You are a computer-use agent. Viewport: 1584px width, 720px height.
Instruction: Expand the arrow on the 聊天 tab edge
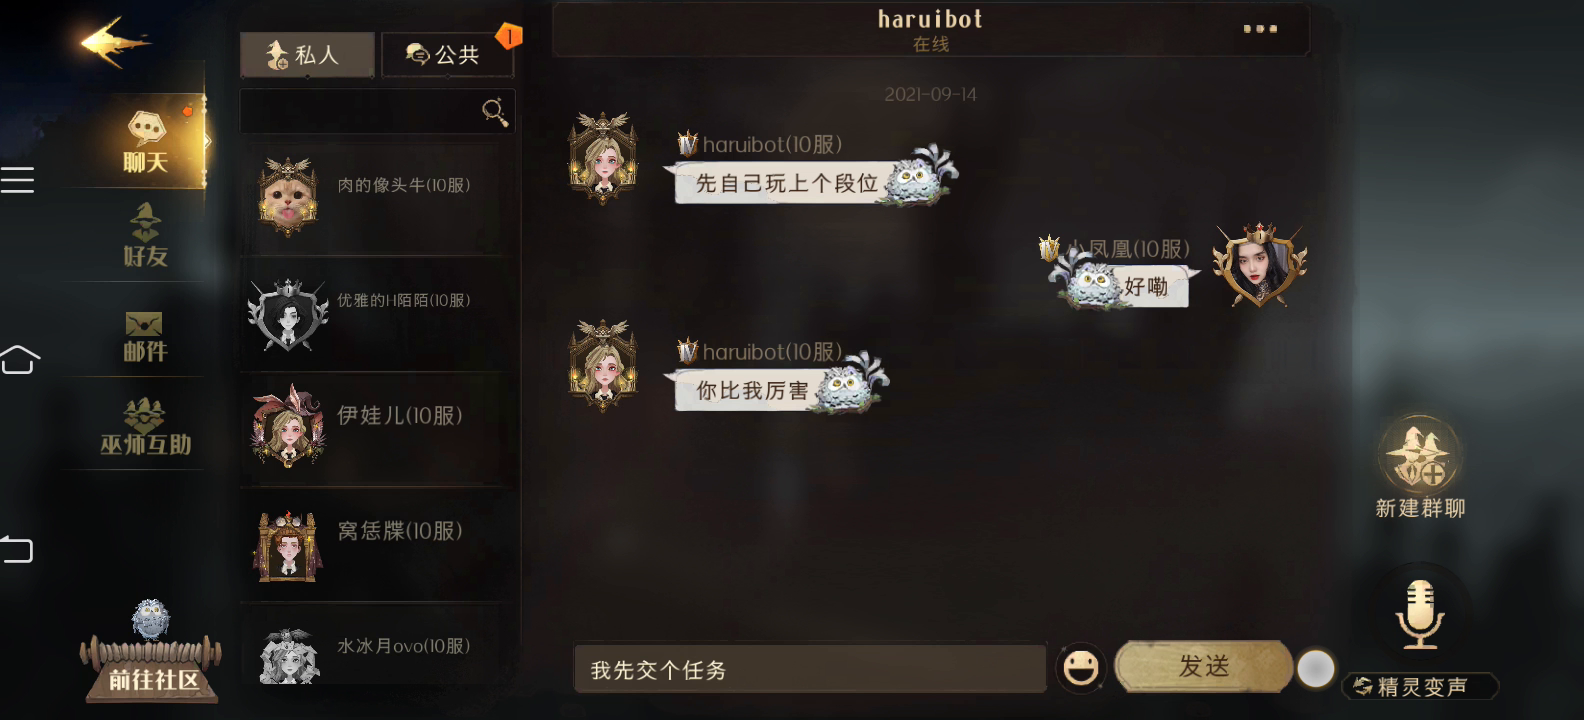pyautogui.click(x=207, y=141)
